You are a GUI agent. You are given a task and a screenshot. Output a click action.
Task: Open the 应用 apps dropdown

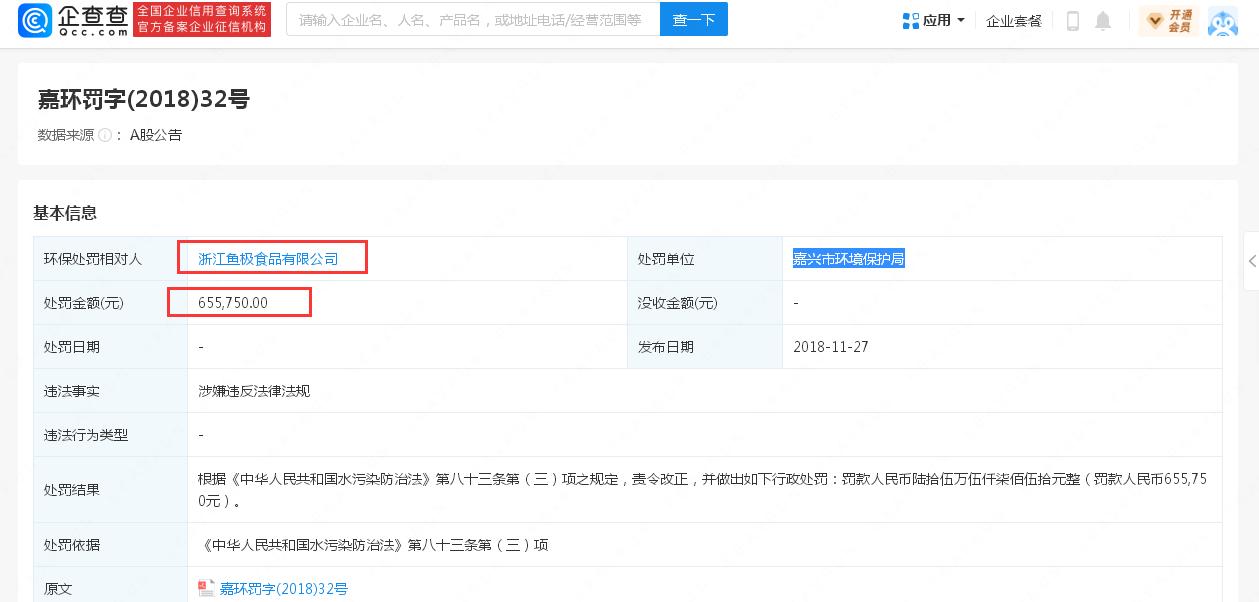934,20
